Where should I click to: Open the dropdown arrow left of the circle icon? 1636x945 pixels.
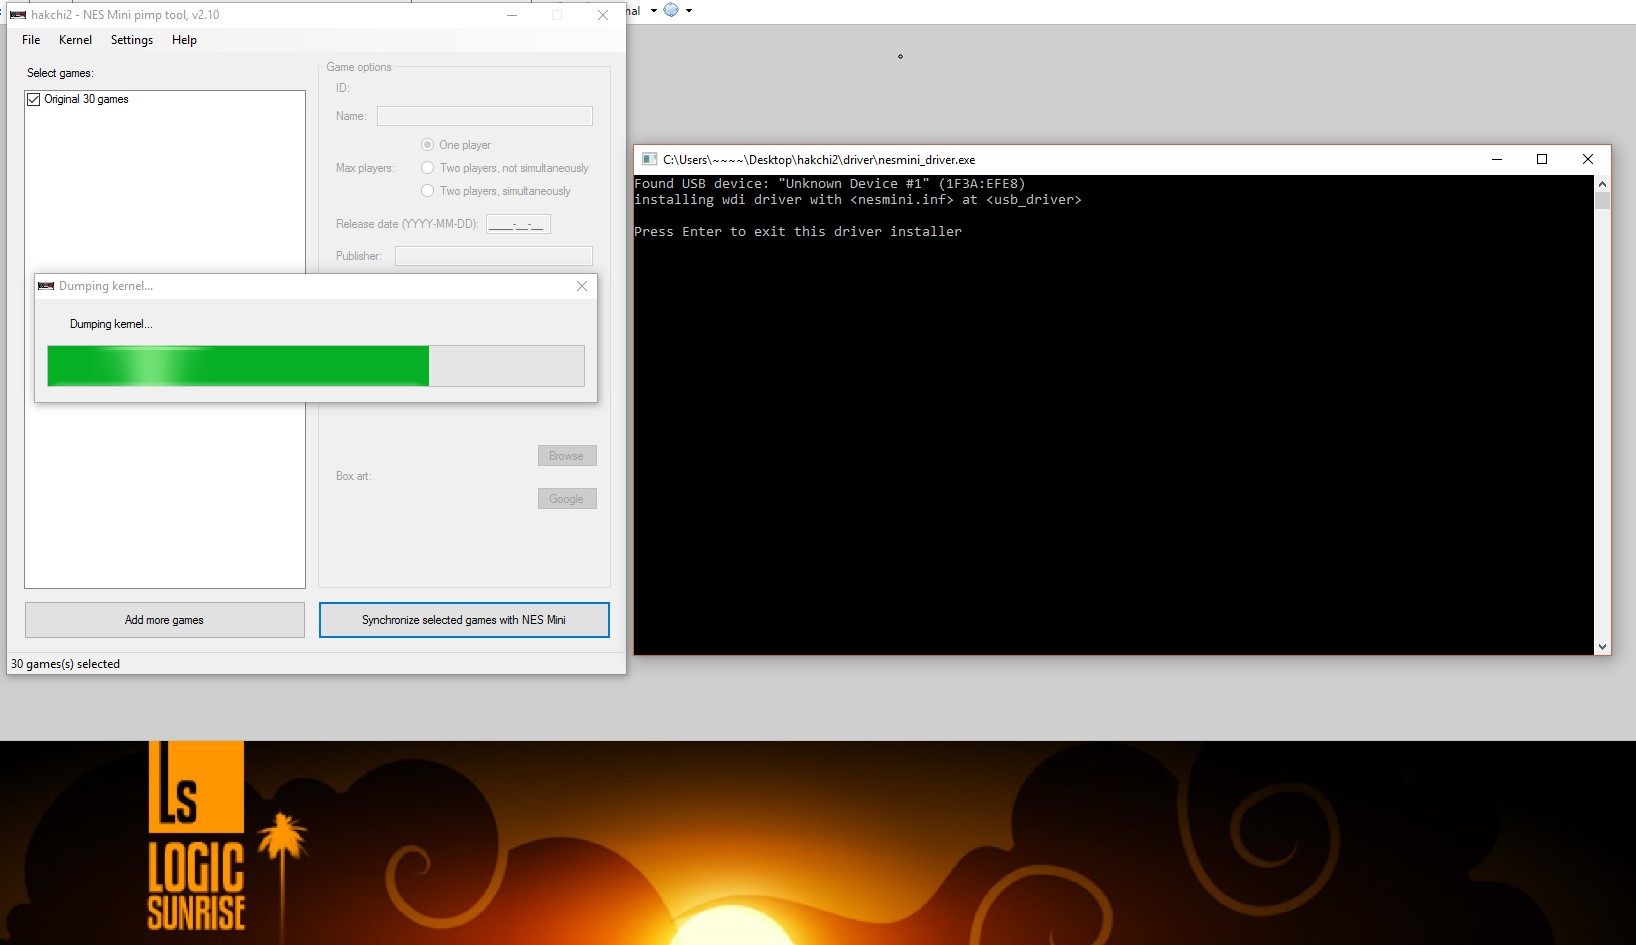(654, 11)
